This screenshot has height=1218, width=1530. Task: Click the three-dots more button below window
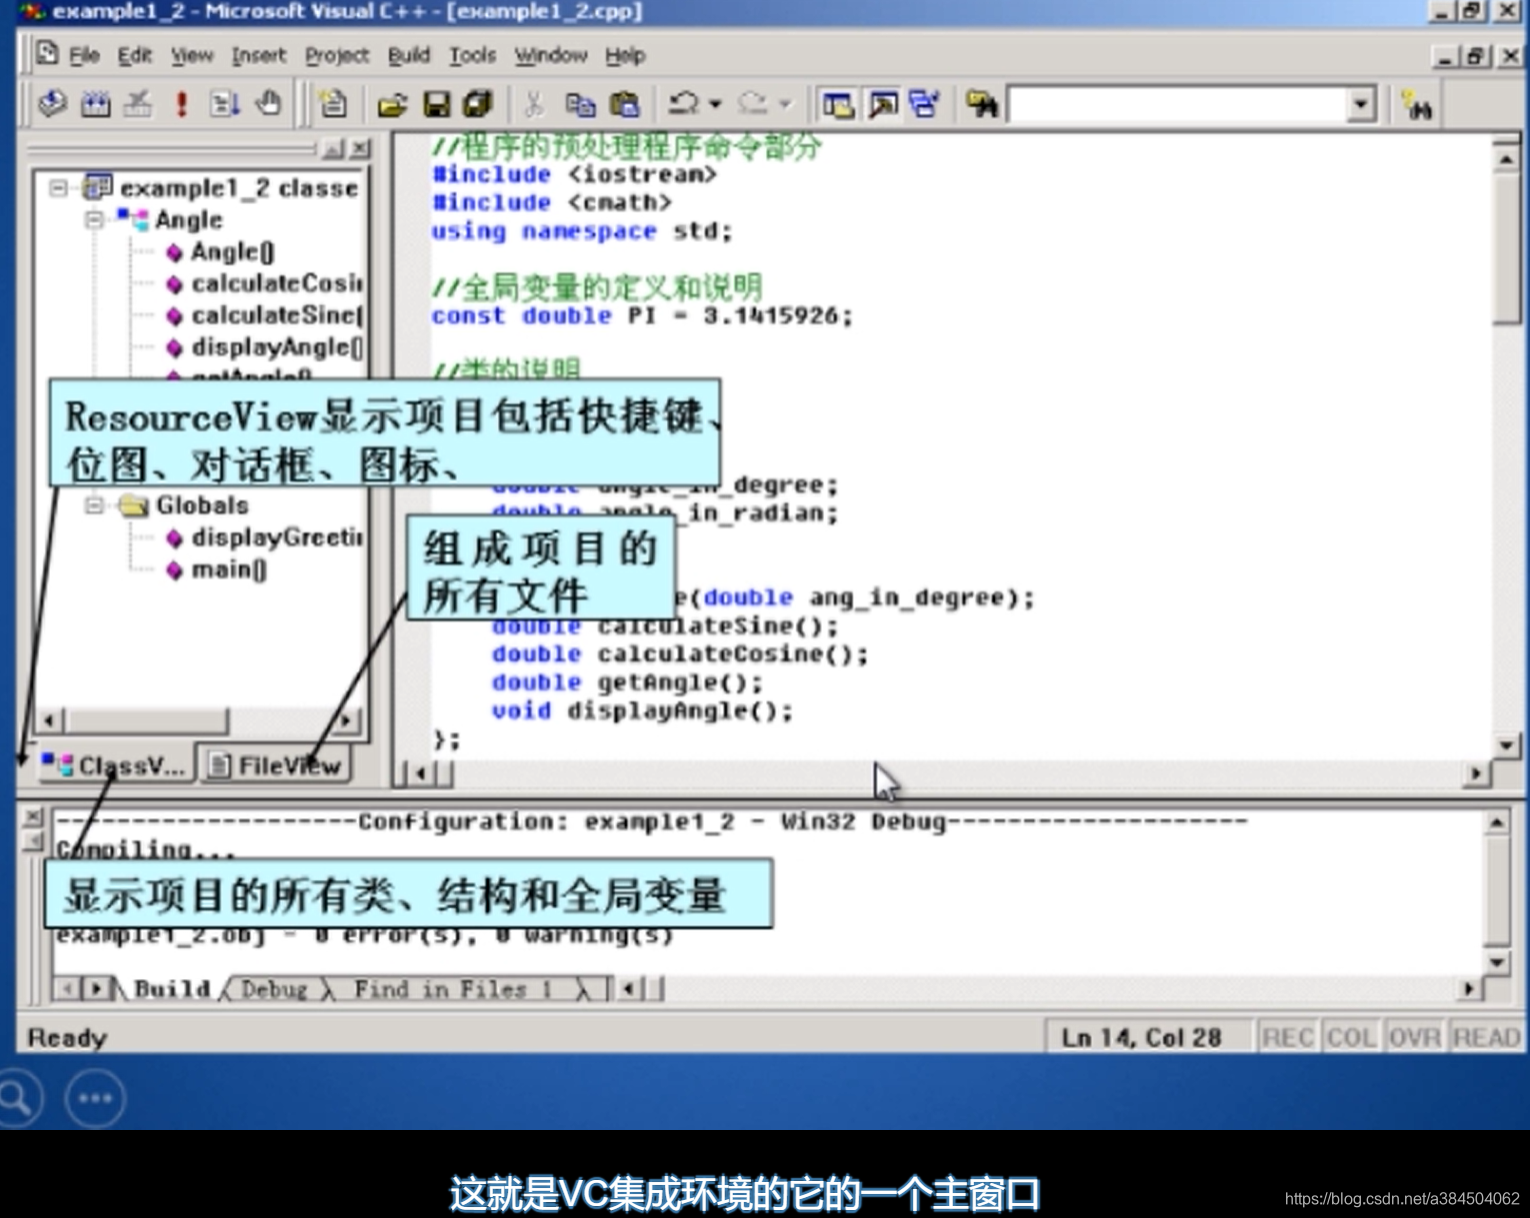[x=95, y=1098]
